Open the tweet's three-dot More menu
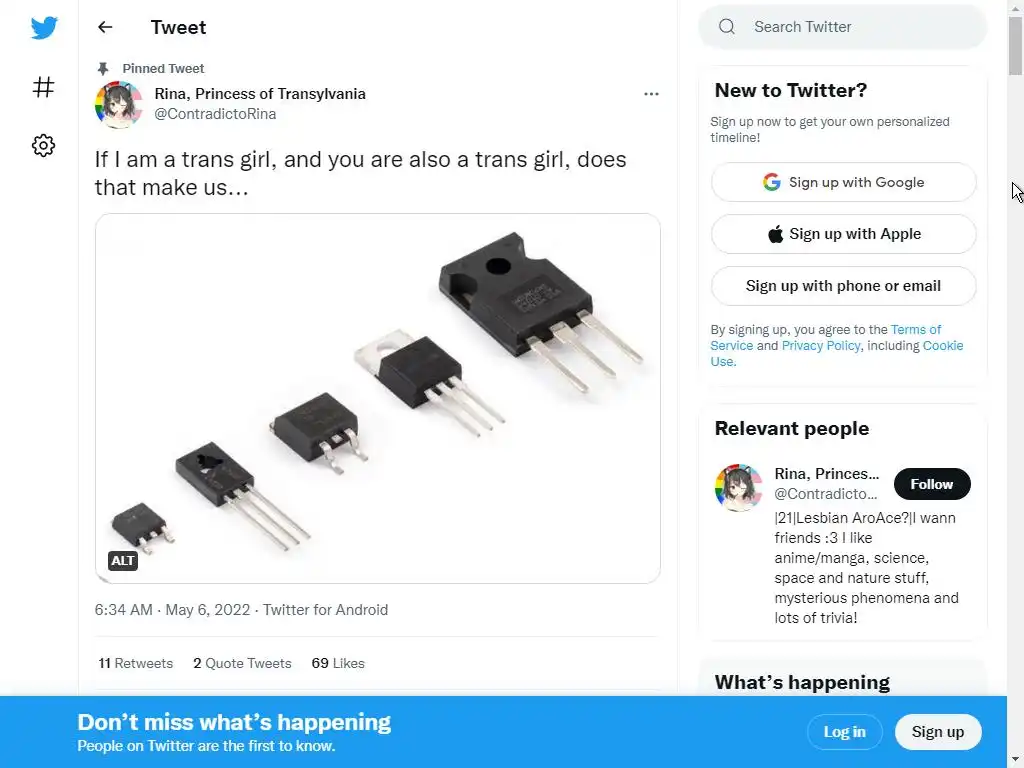 coord(651,94)
